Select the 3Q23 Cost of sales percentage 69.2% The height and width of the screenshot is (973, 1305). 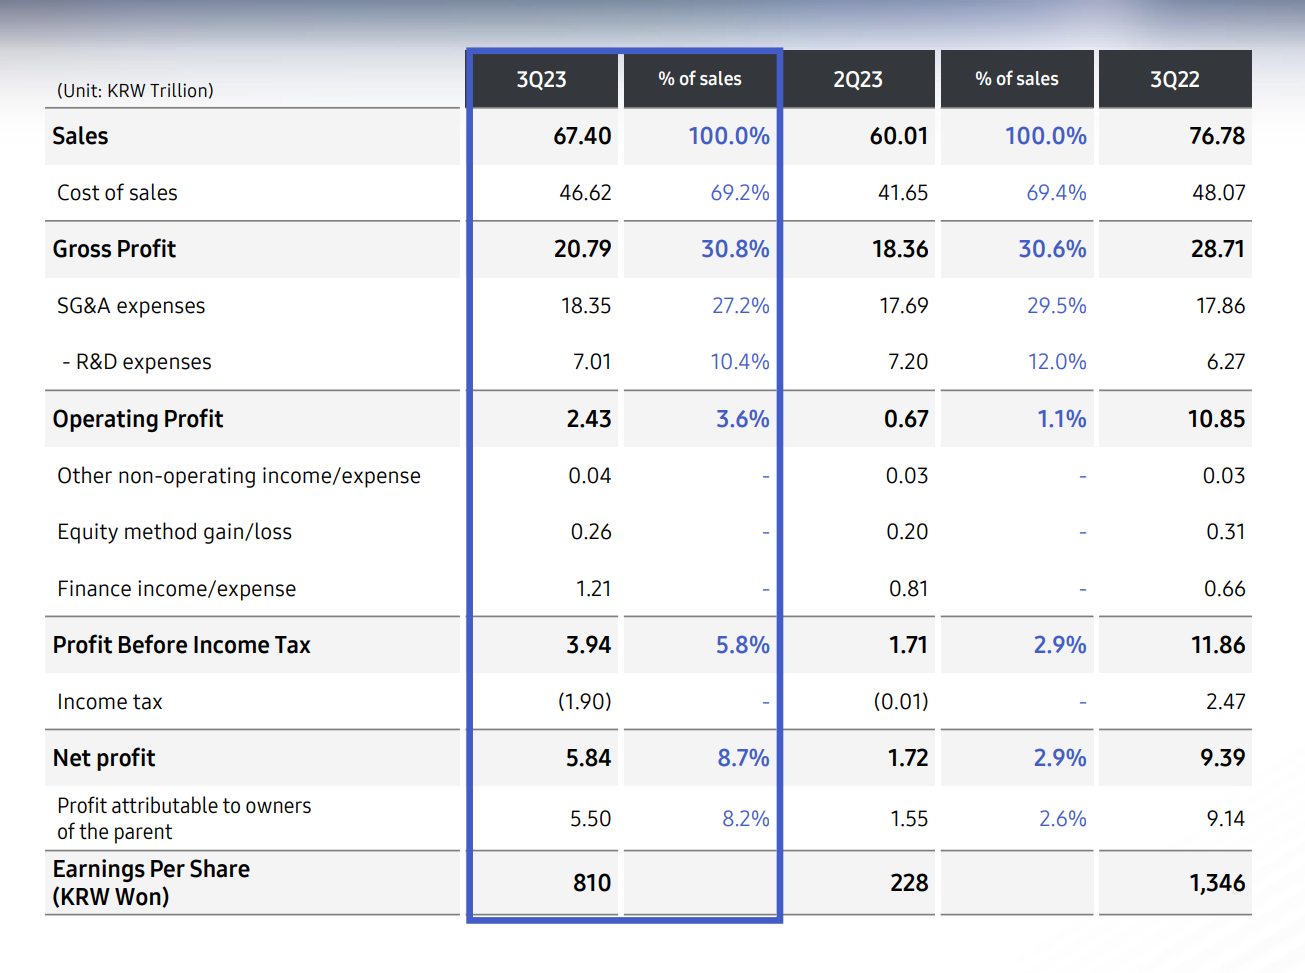pyautogui.click(x=739, y=193)
